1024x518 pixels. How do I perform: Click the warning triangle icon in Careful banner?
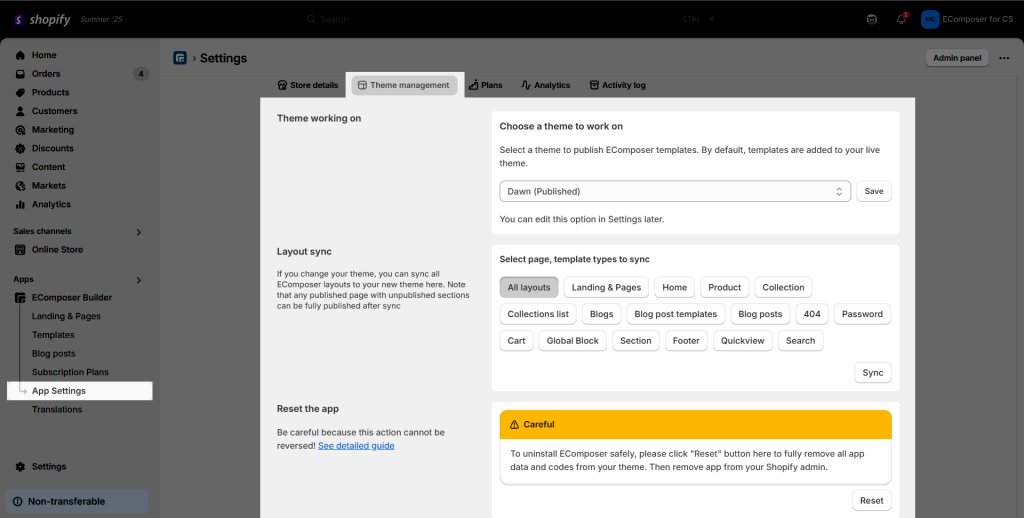(x=514, y=425)
